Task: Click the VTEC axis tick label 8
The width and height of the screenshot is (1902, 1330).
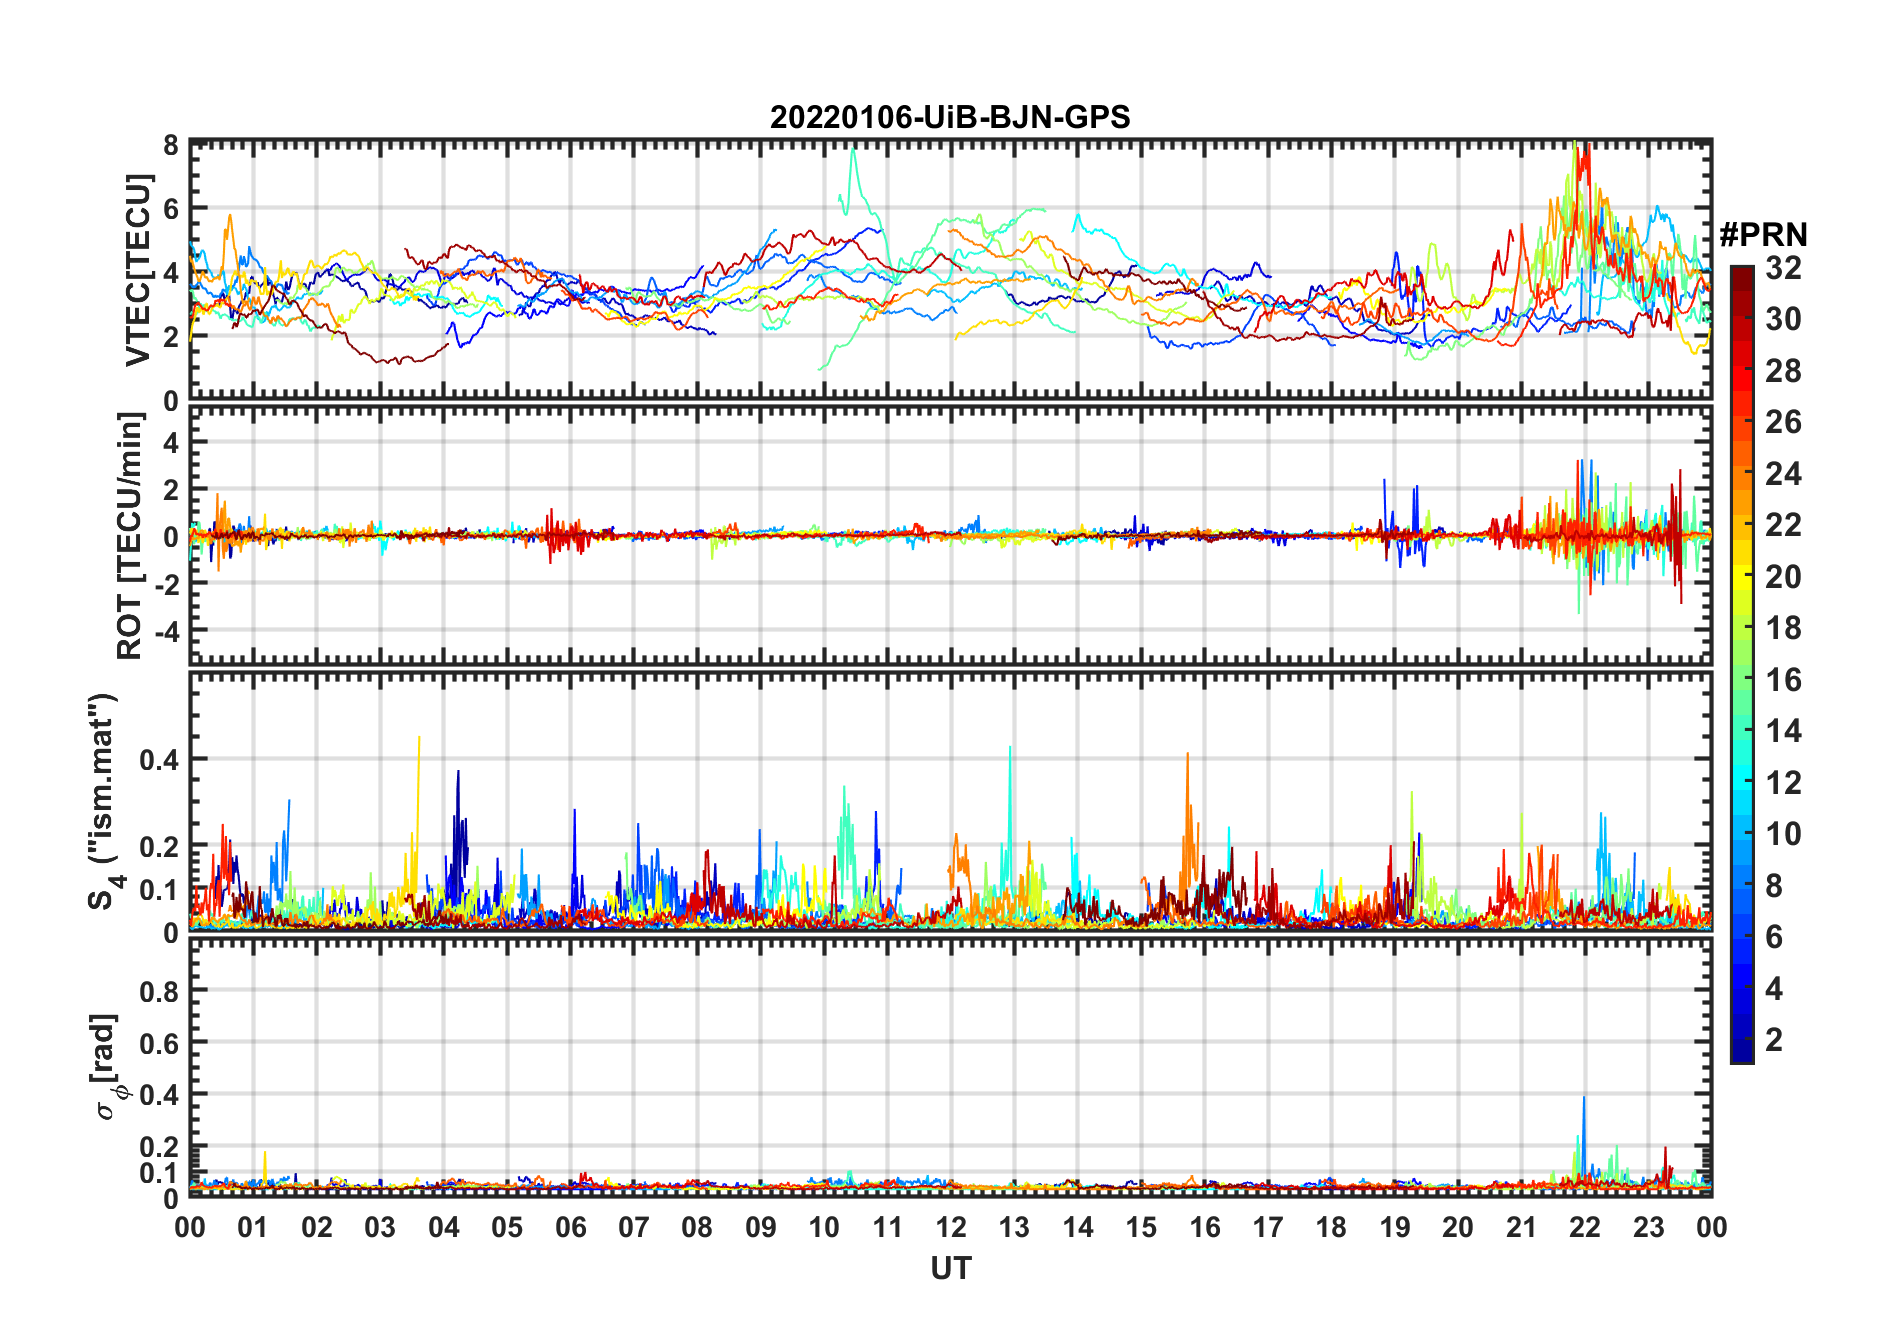Action: pyautogui.click(x=171, y=146)
